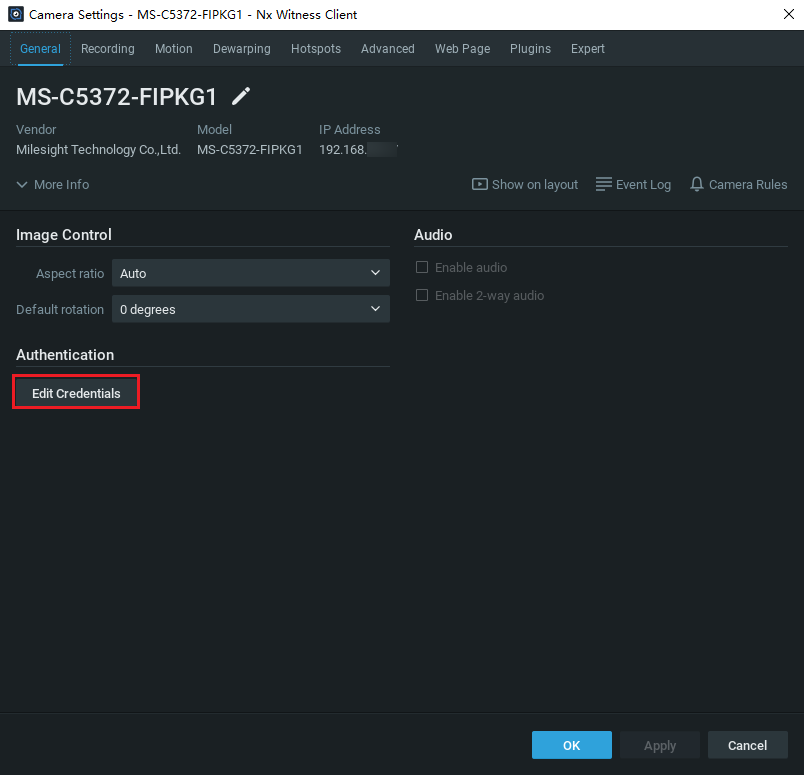The height and width of the screenshot is (775, 804).
Task: Open the Aspect ratio dropdown
Action: point(251,273)
